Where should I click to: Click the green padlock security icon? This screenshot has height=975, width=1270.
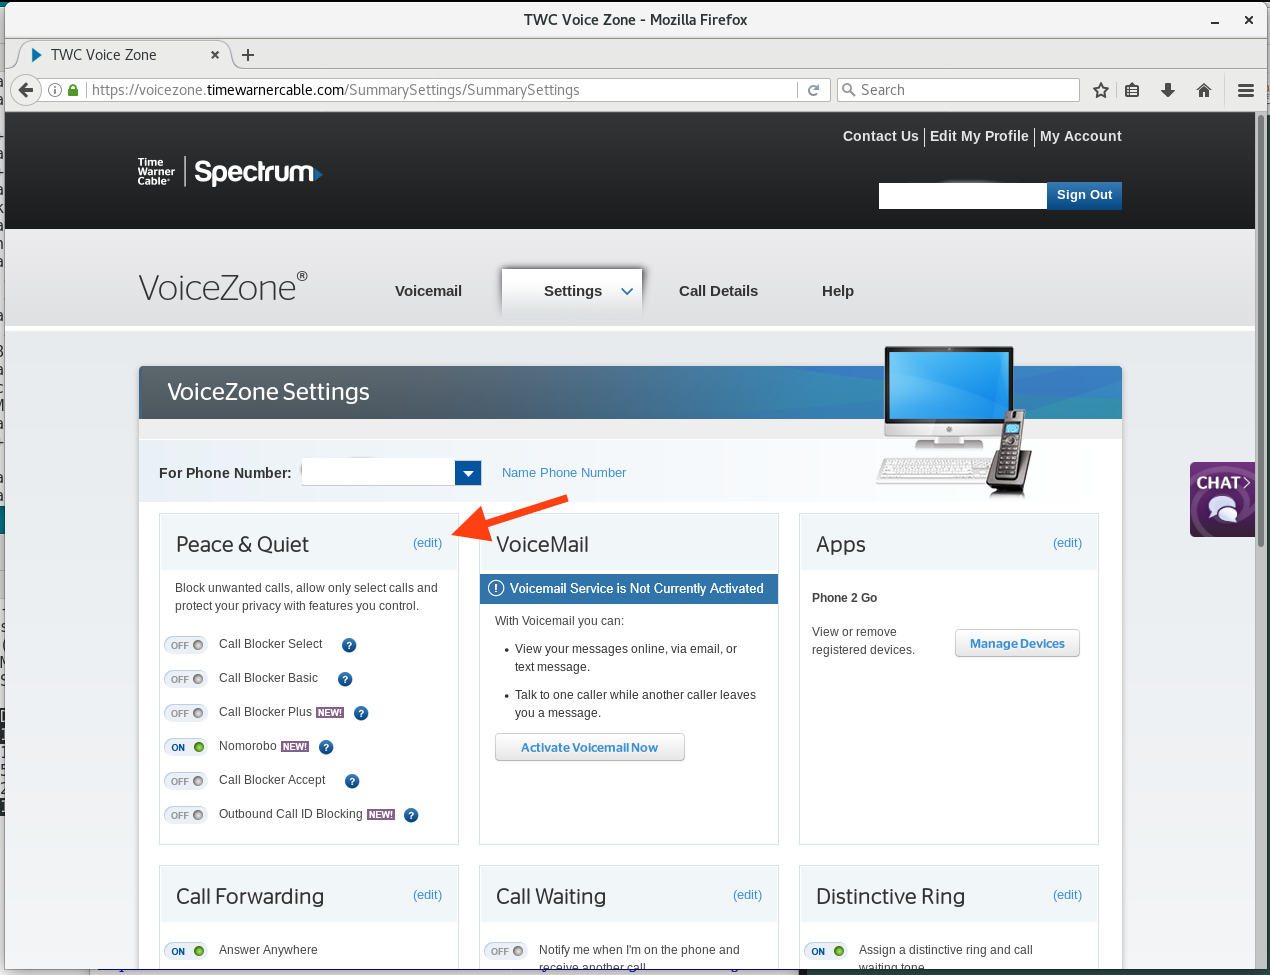[73, 90]
